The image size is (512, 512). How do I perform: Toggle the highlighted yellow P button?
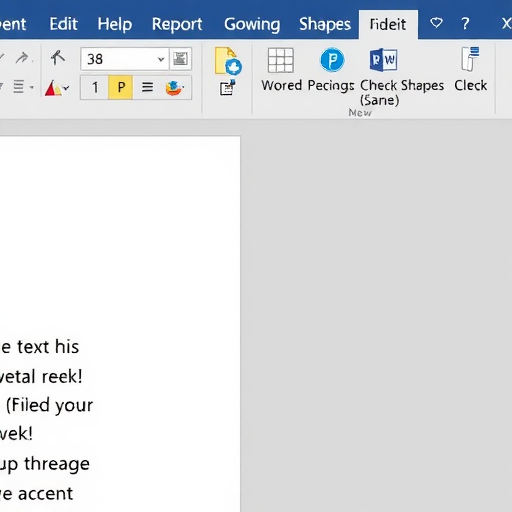point(121,87)
